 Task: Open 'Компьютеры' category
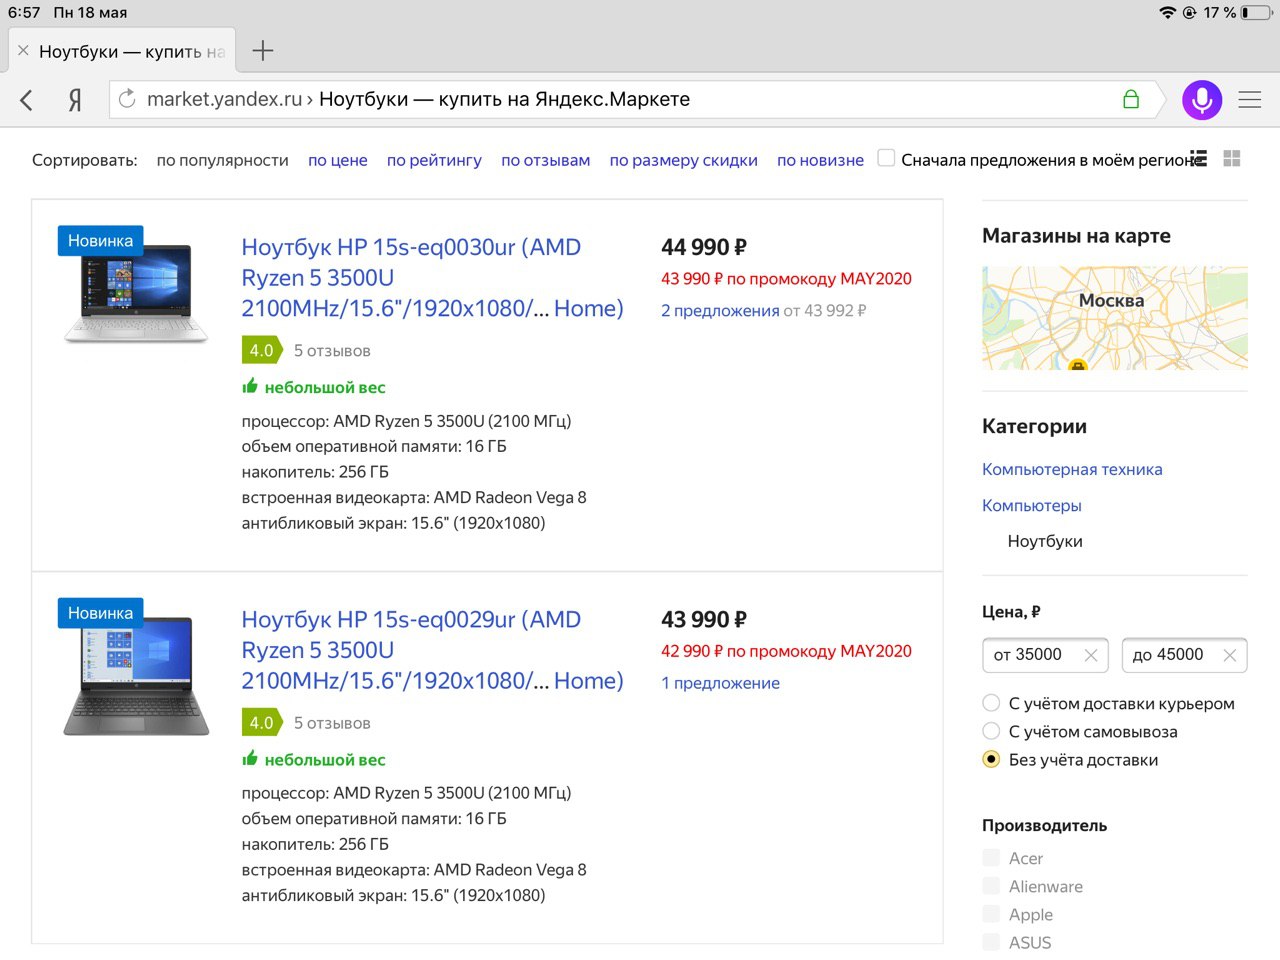[x=1031, y=505]
